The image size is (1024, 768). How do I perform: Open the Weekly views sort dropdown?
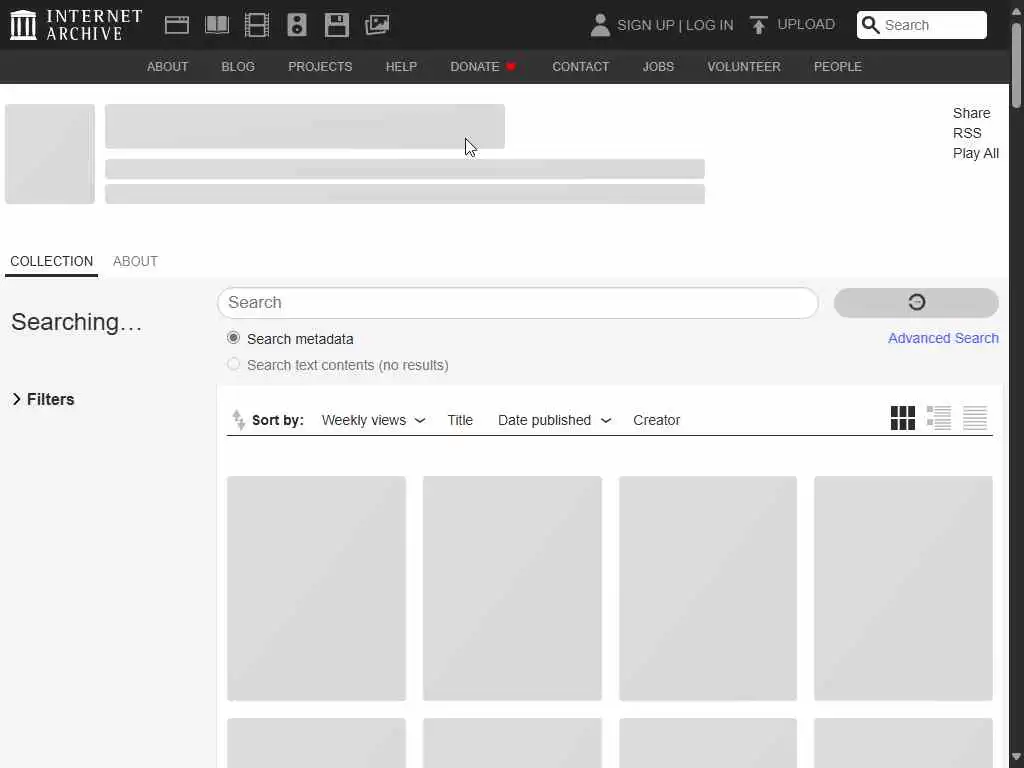click(373, 420)
